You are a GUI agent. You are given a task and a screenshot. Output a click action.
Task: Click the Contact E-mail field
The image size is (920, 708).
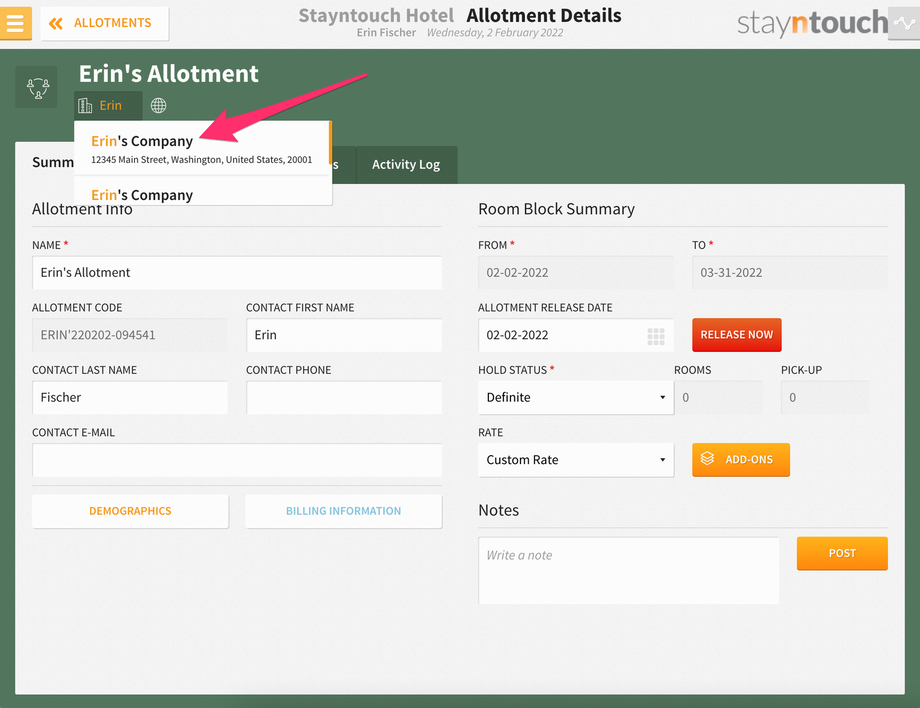click(x=237, y=460)
